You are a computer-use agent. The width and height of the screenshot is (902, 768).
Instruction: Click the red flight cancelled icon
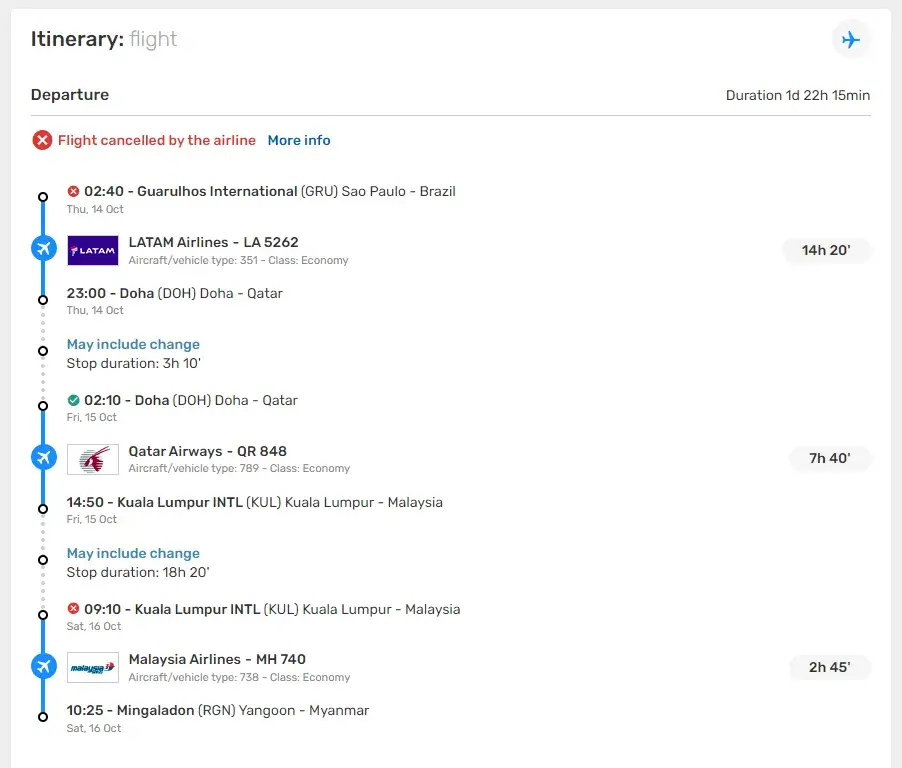[42, 141]
